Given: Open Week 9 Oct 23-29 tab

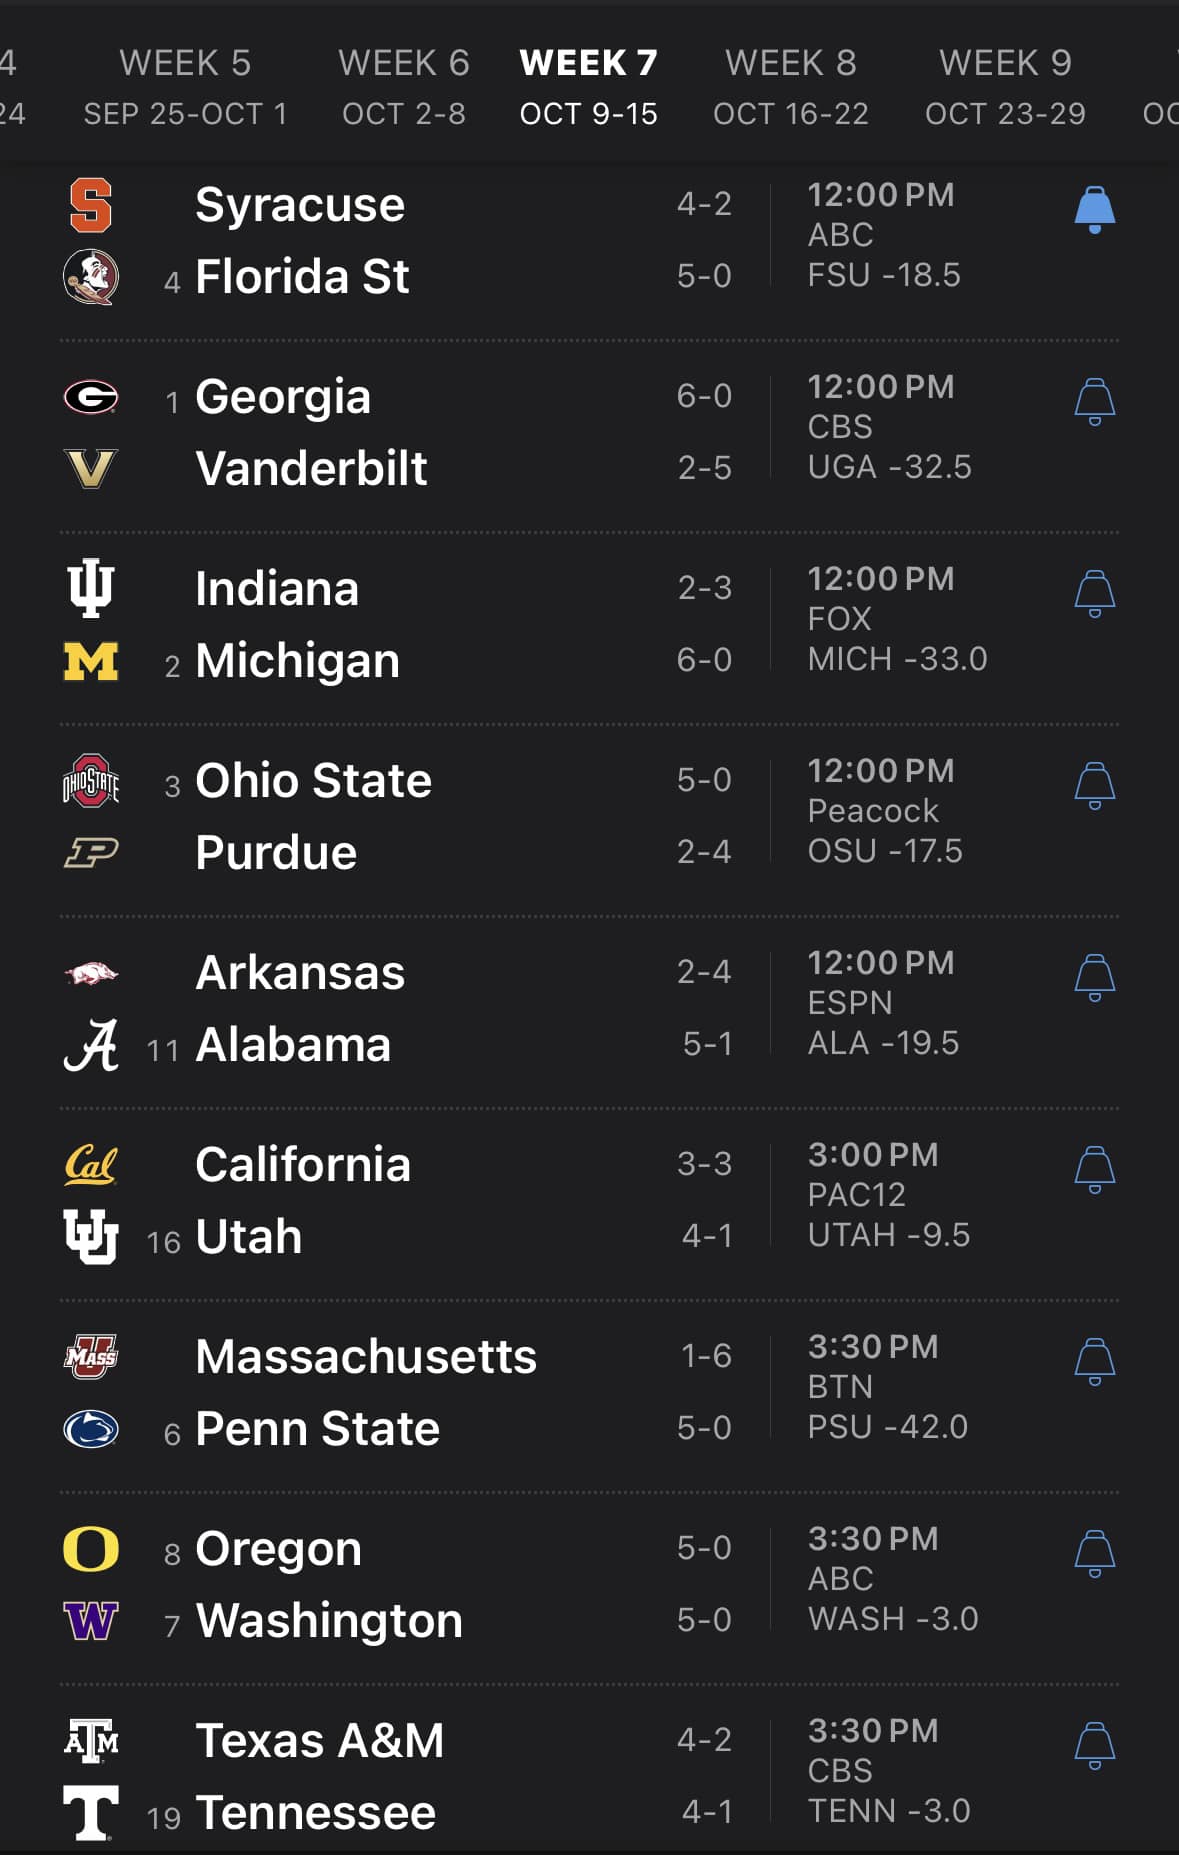Looking at the screenshot, I should [x=1005, y=87].
